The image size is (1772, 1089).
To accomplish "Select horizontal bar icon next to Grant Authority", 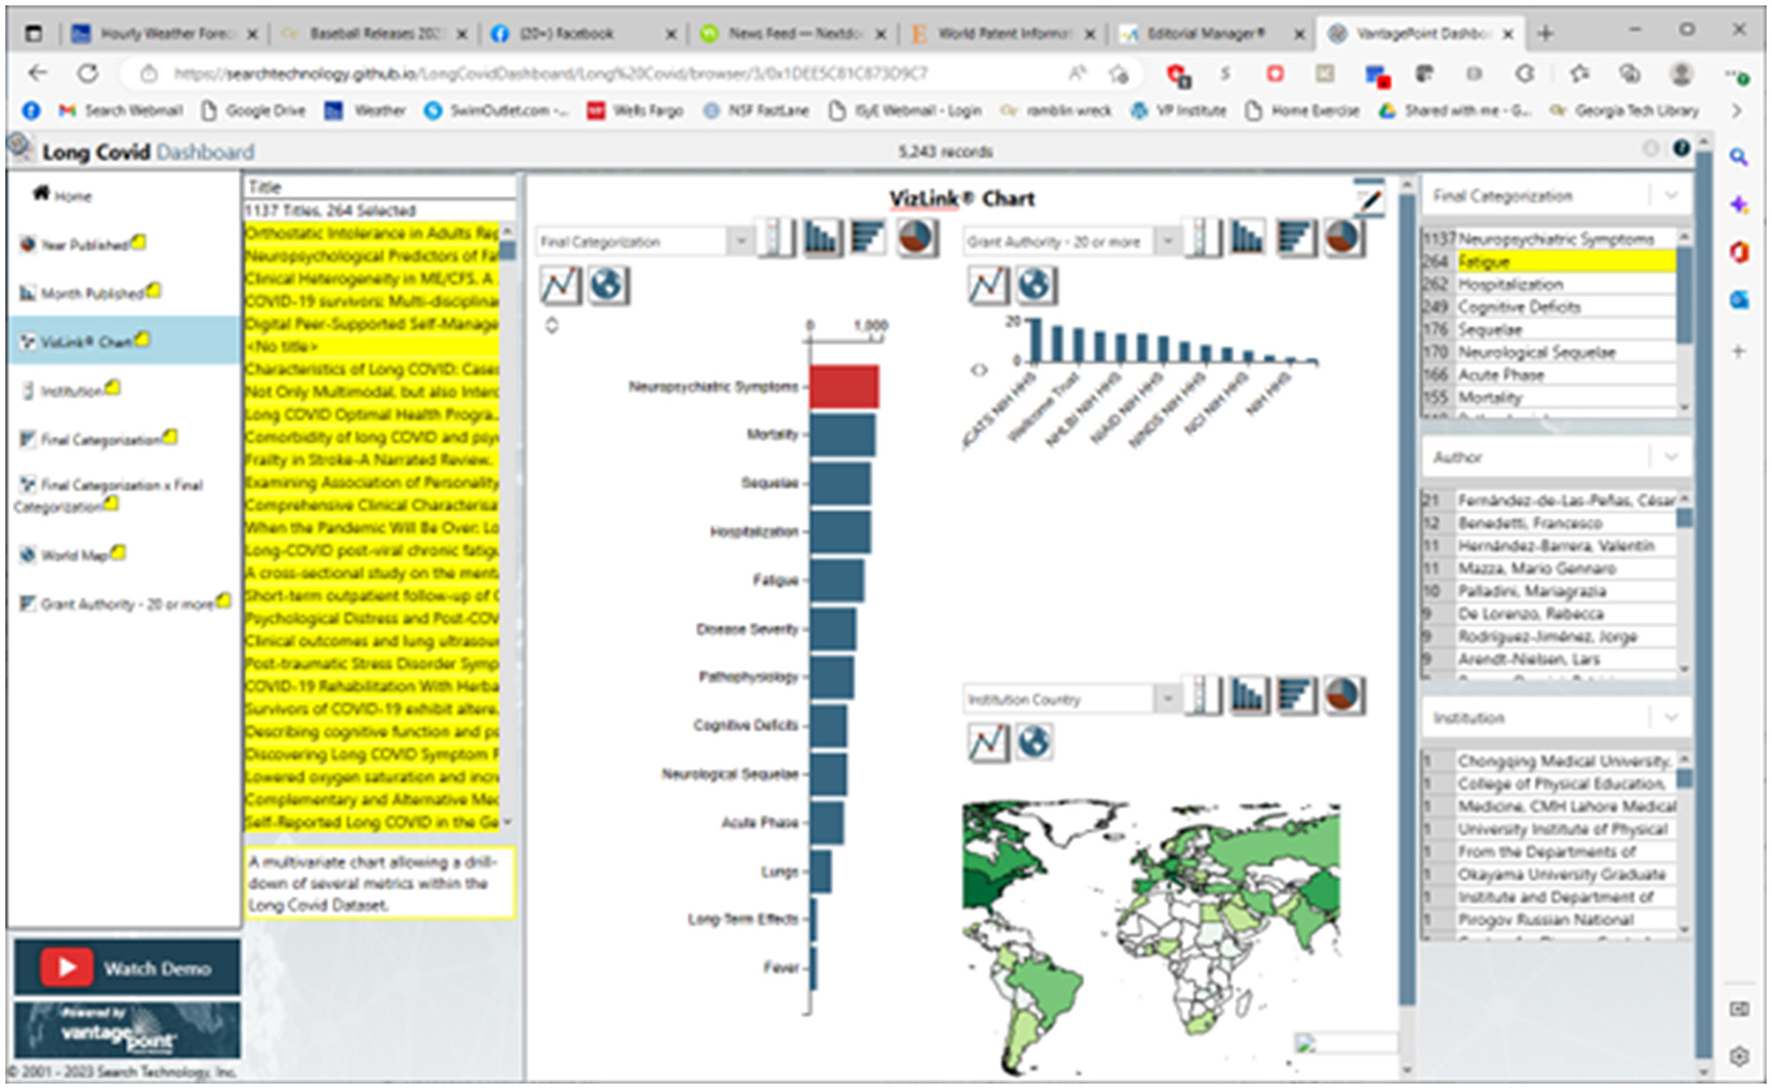I will point(1296,238).
